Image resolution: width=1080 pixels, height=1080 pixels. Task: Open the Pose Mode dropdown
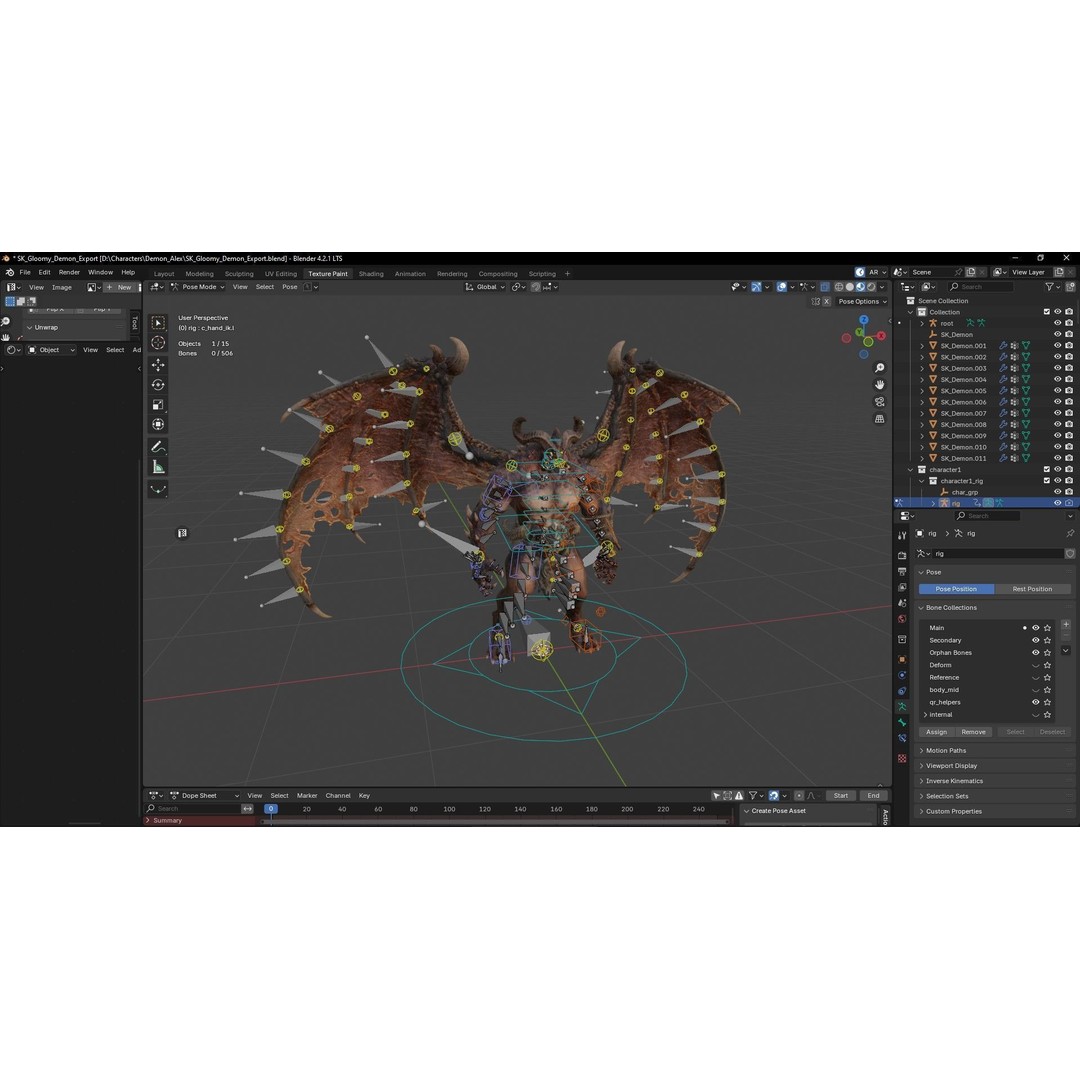198,287
